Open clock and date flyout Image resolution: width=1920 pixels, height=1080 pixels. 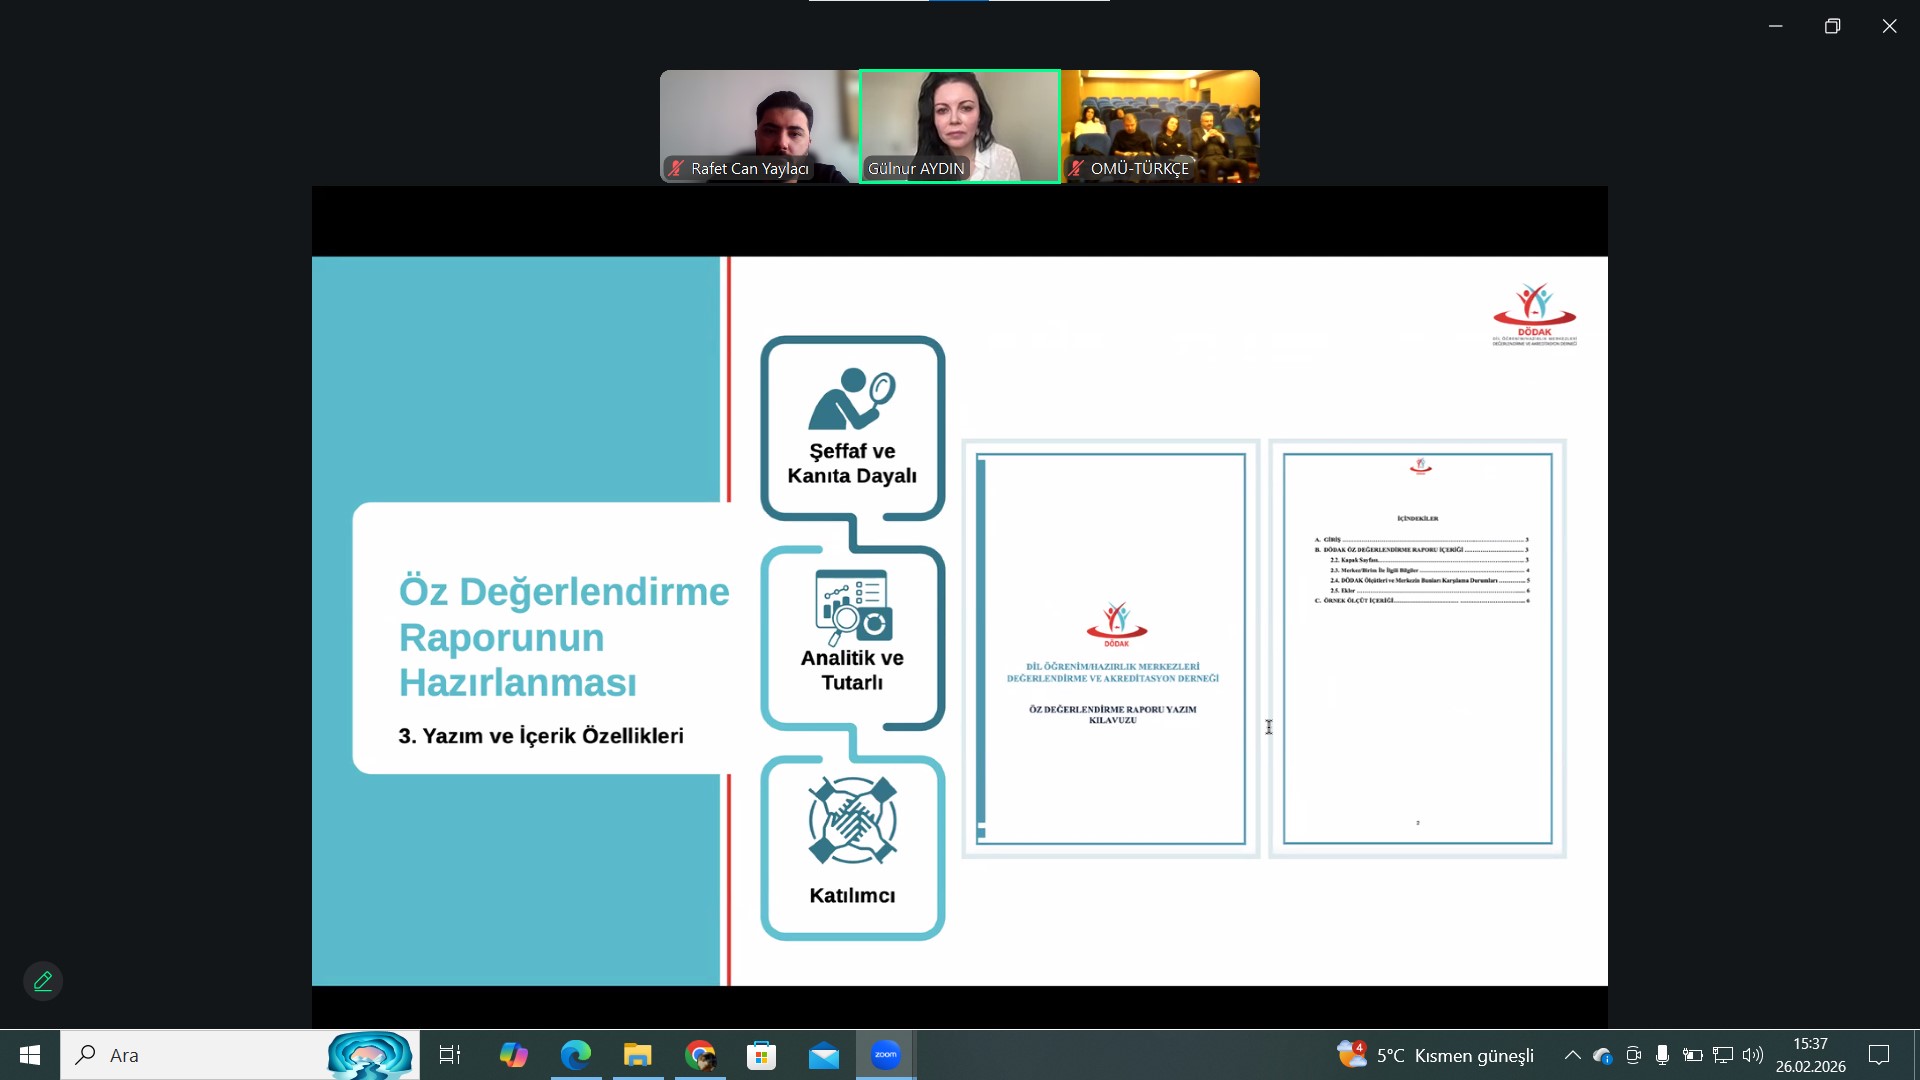point(1810,1055)
